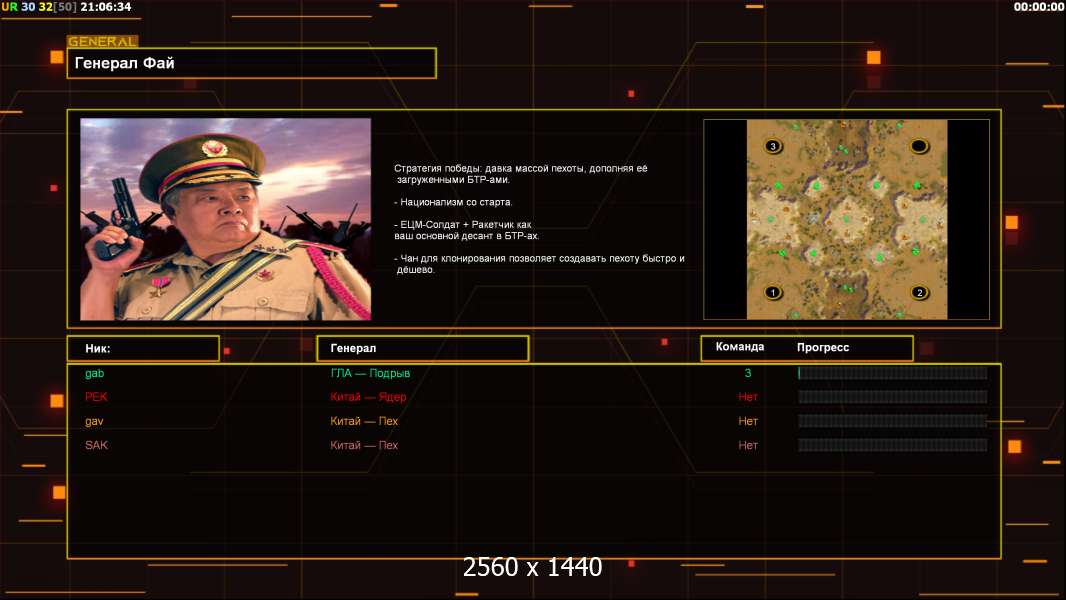This screenshot has width=1066, height=600.
Task: Select the "Ник:" column header
Action: (x=143, y=348)
